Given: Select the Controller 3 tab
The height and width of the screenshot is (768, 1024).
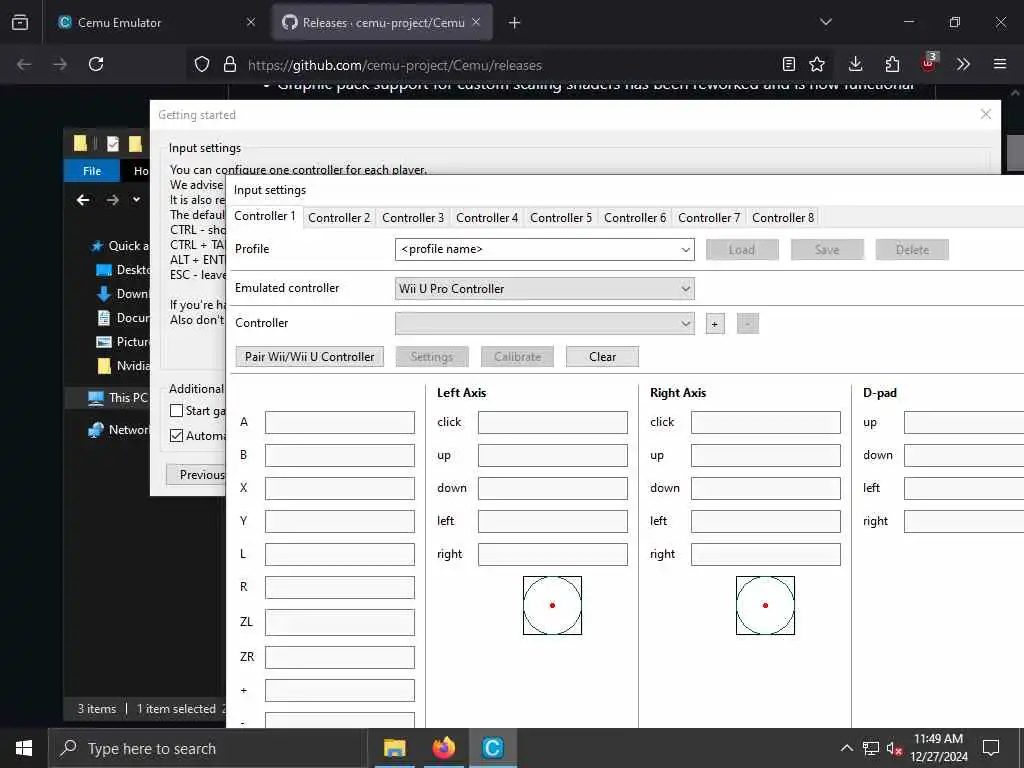Looking at the screenshot, I should pyautogui.click(x=413, y=217).
